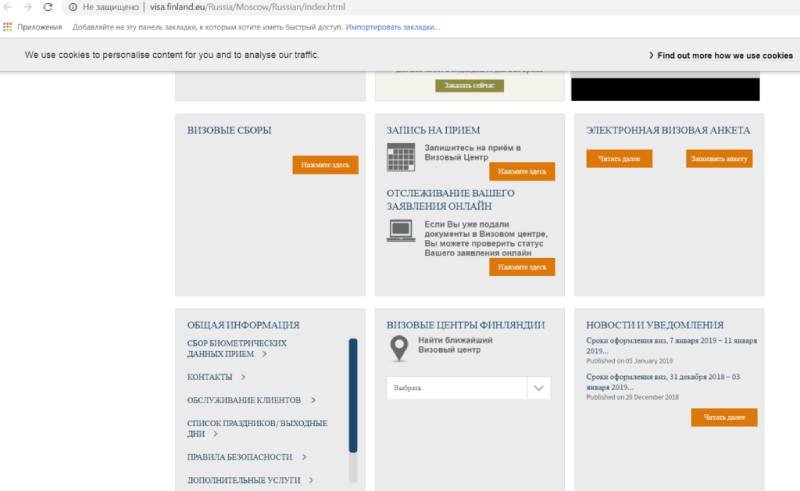Screen dimensions: 800x491
Task: Click Нажмите здесь button under Визовые сборы
Action: pos(326,165)
